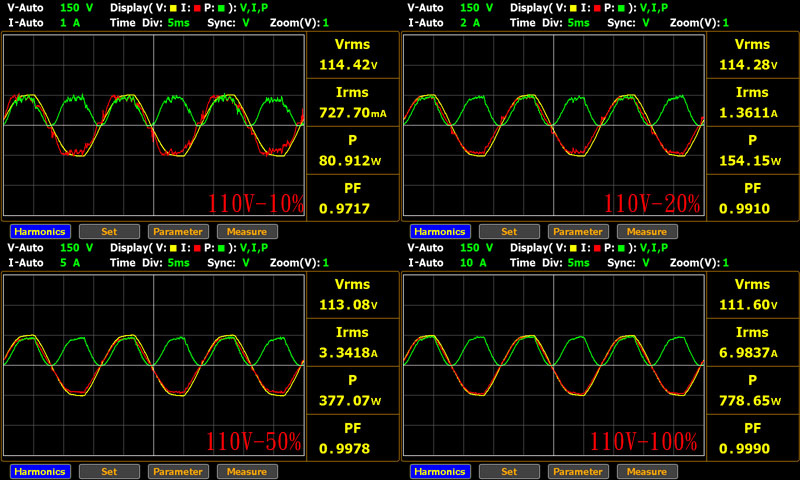Click red I swatch in the 1 A screen header
This screenshot has width=800, height=480.
click(197, 8)
